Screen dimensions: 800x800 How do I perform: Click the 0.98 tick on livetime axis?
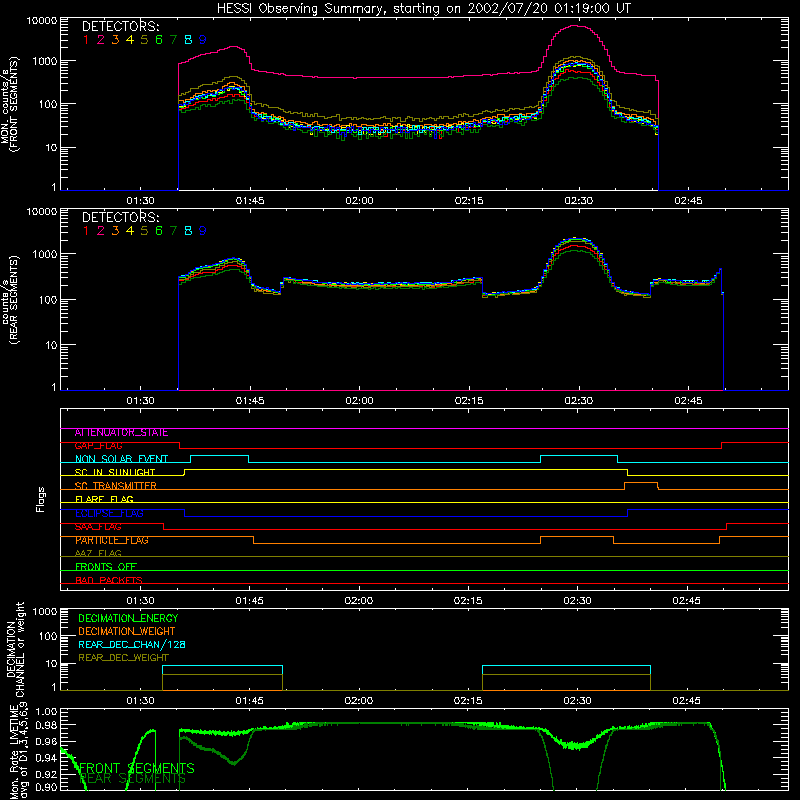pyautogui.click(x=45, y=725)
